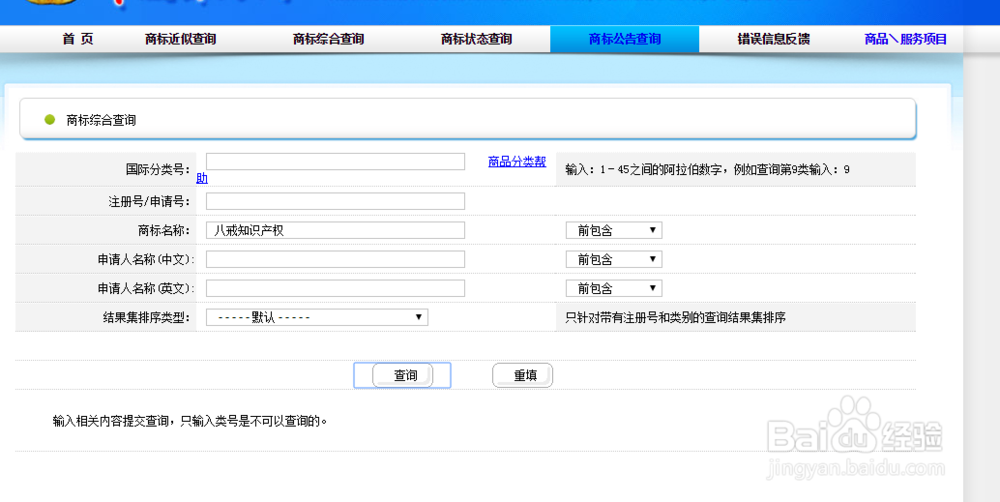
Task: Reset the form with 重填 button
Action: [x=522, y=375]
